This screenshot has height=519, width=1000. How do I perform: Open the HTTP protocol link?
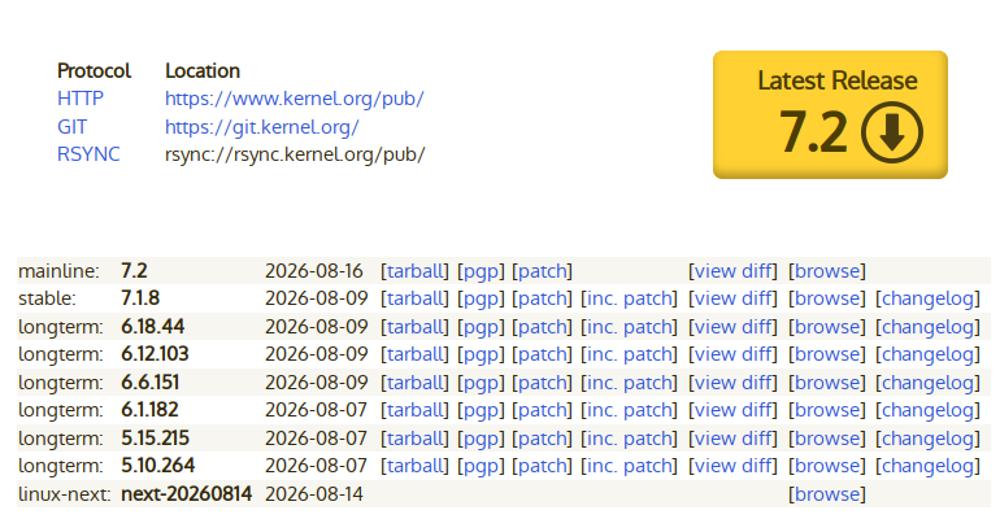coord(80,99)
